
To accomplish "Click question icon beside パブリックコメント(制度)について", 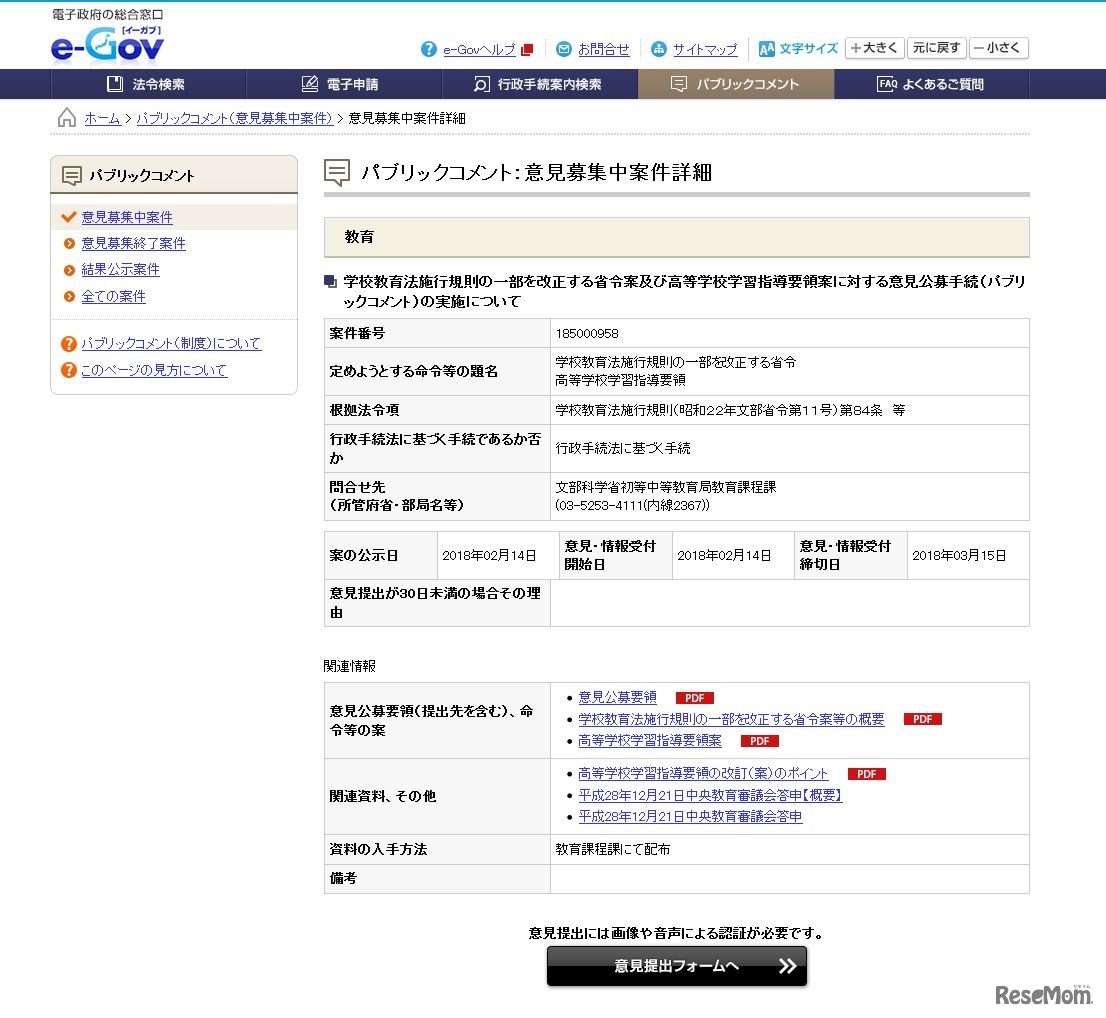I will [x=68, y=344].
